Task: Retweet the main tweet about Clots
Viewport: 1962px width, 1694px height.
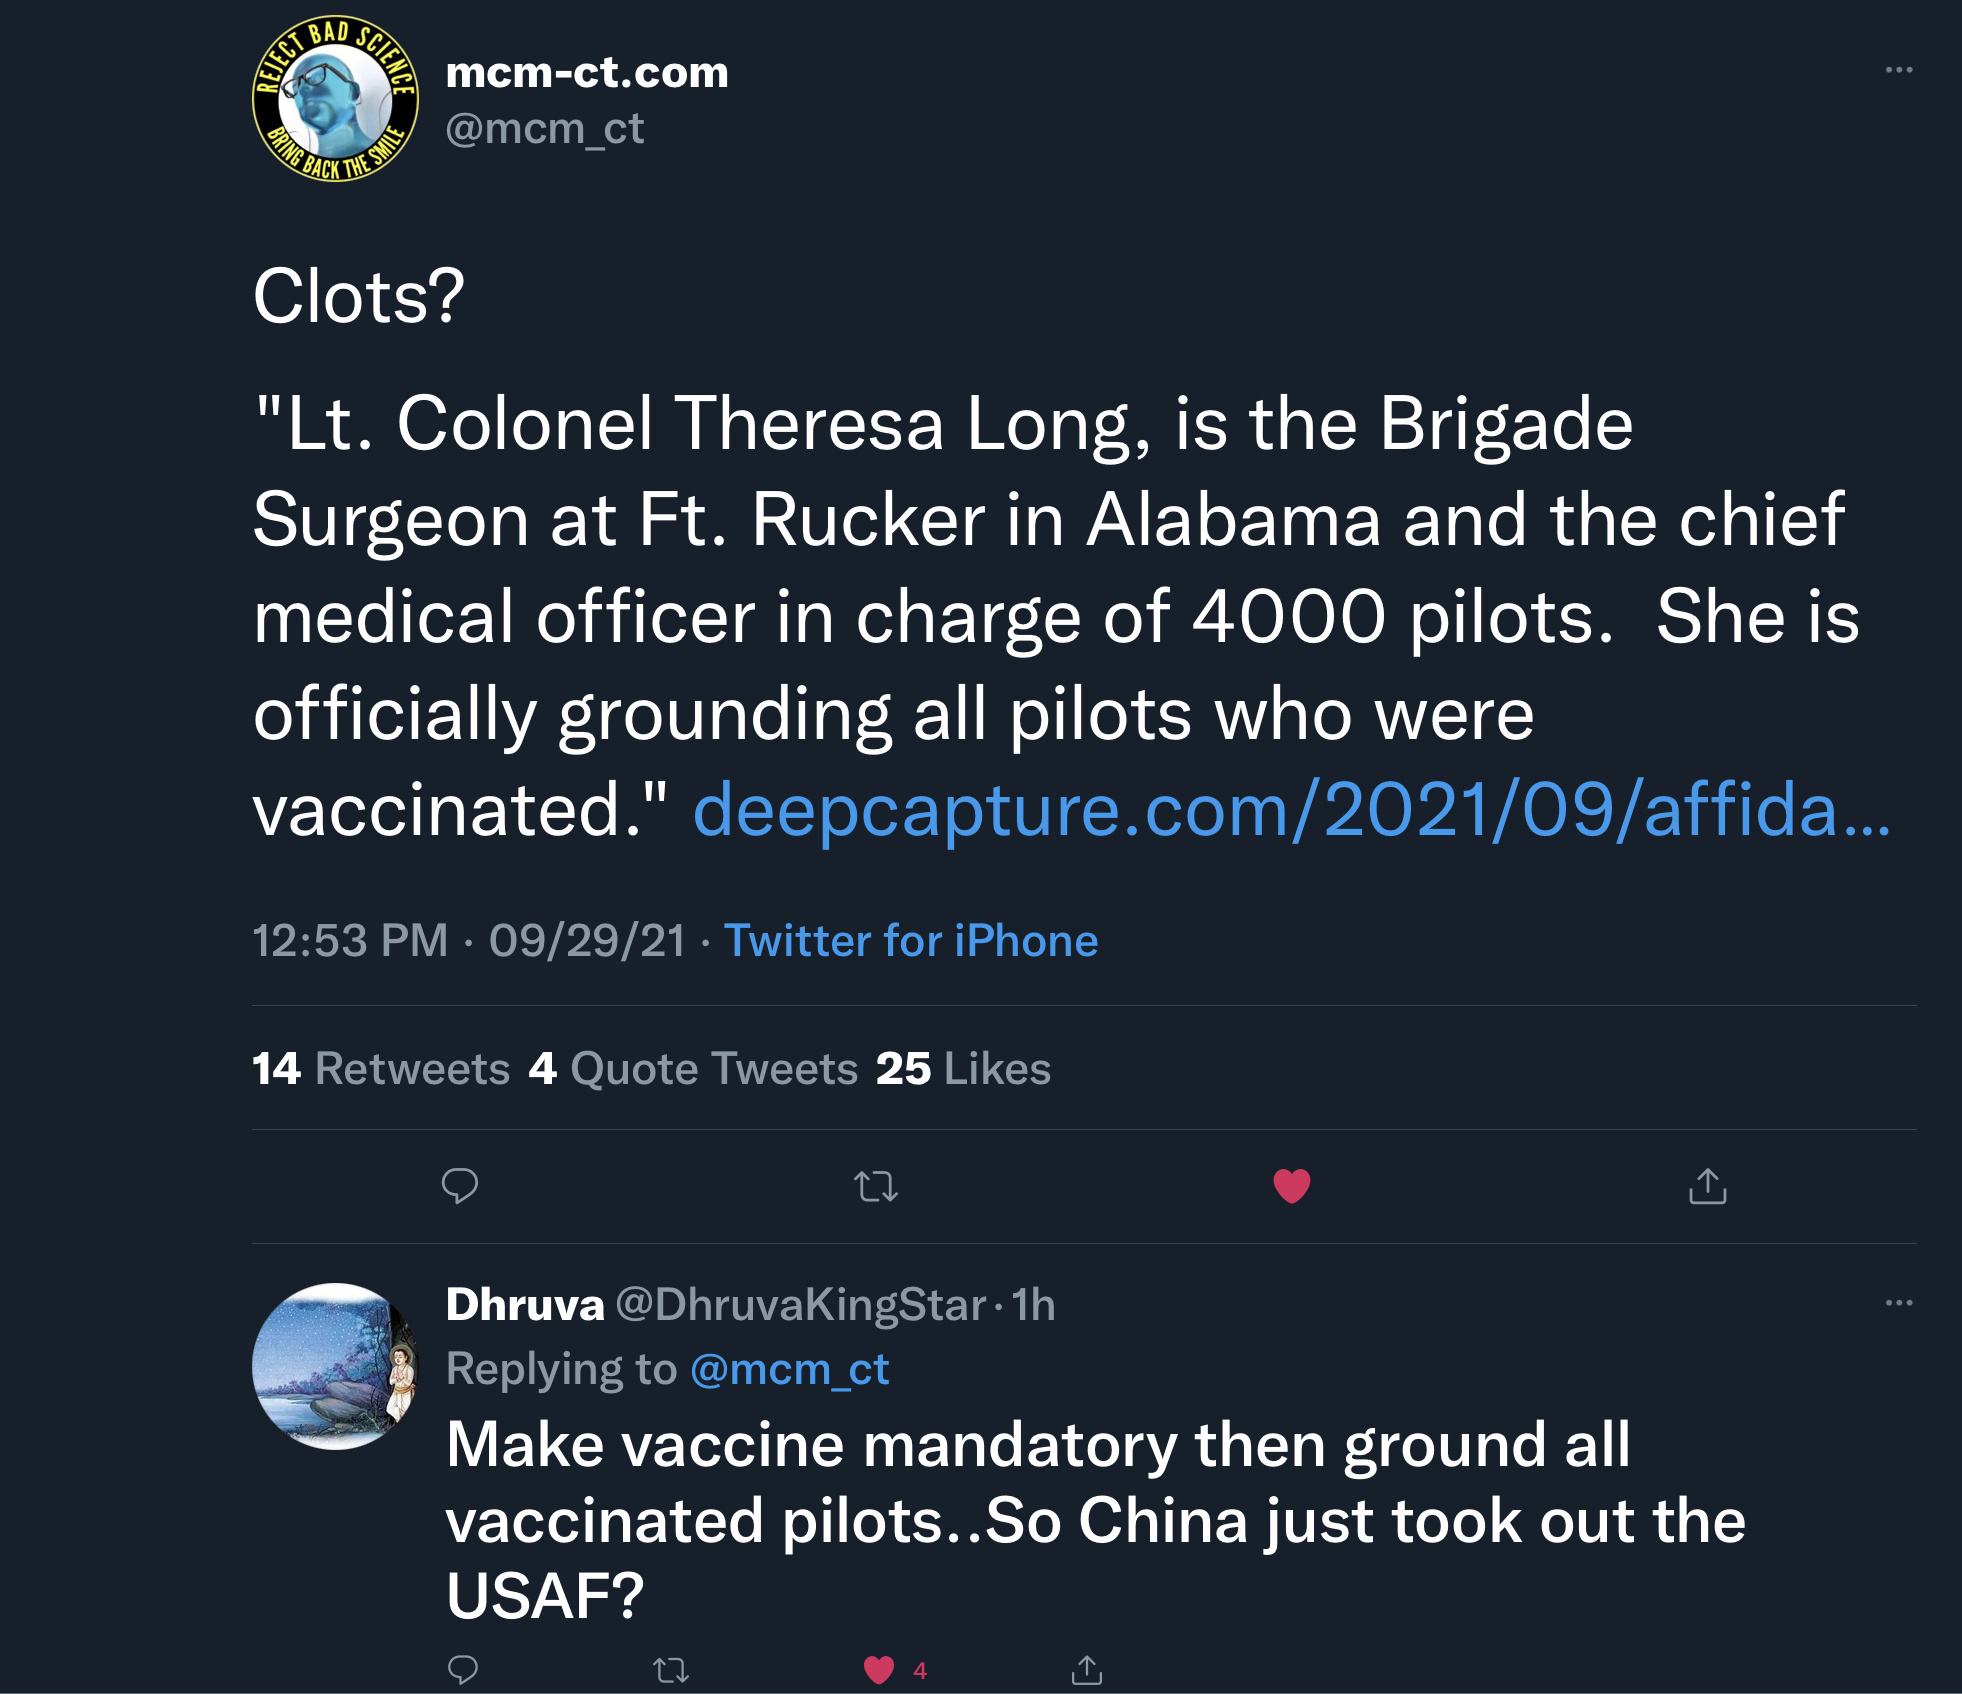Action: pyautogui.click(x=876, y=1186)
